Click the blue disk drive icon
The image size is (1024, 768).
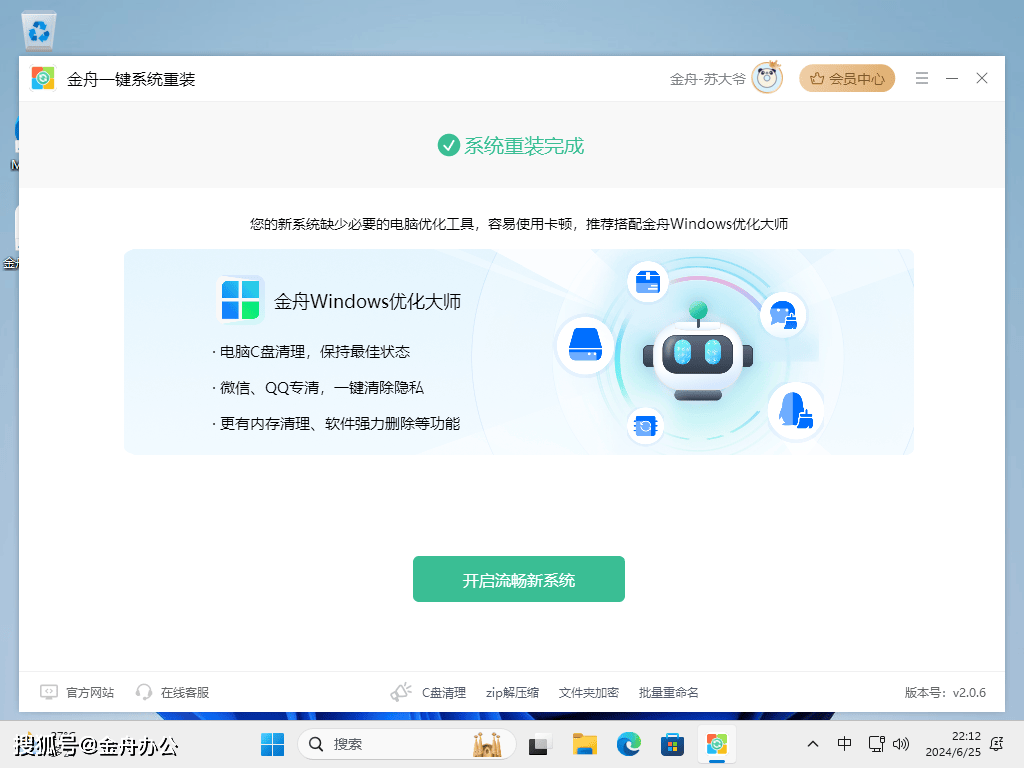[584, 345]
